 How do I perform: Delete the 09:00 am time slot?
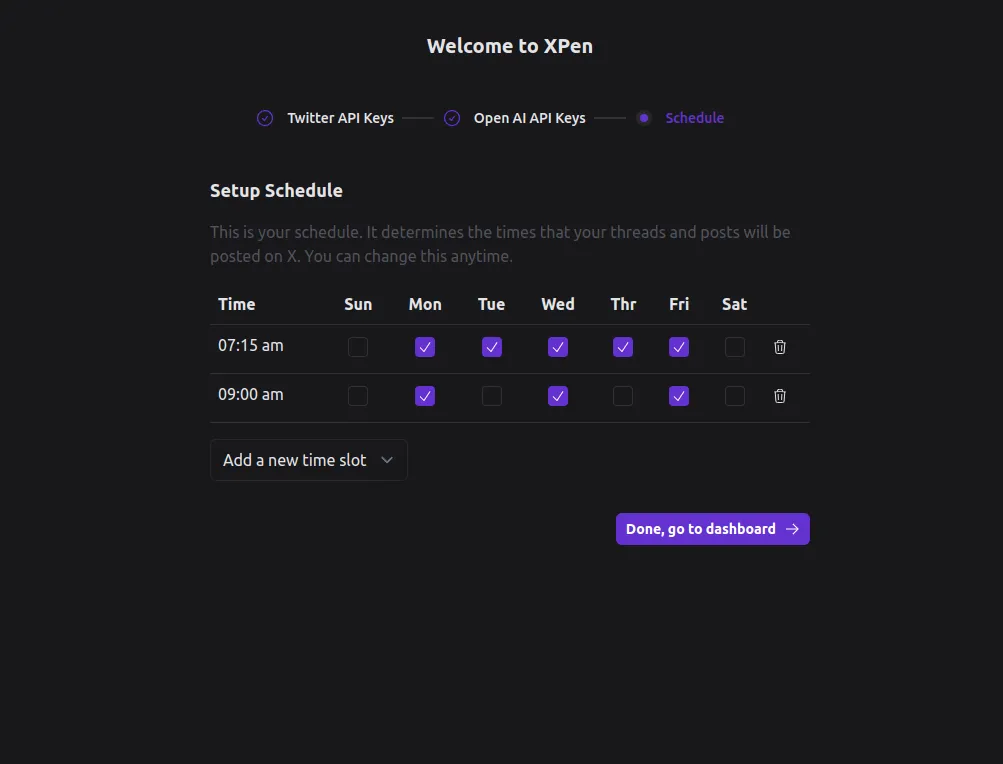[x=780, y=396]
